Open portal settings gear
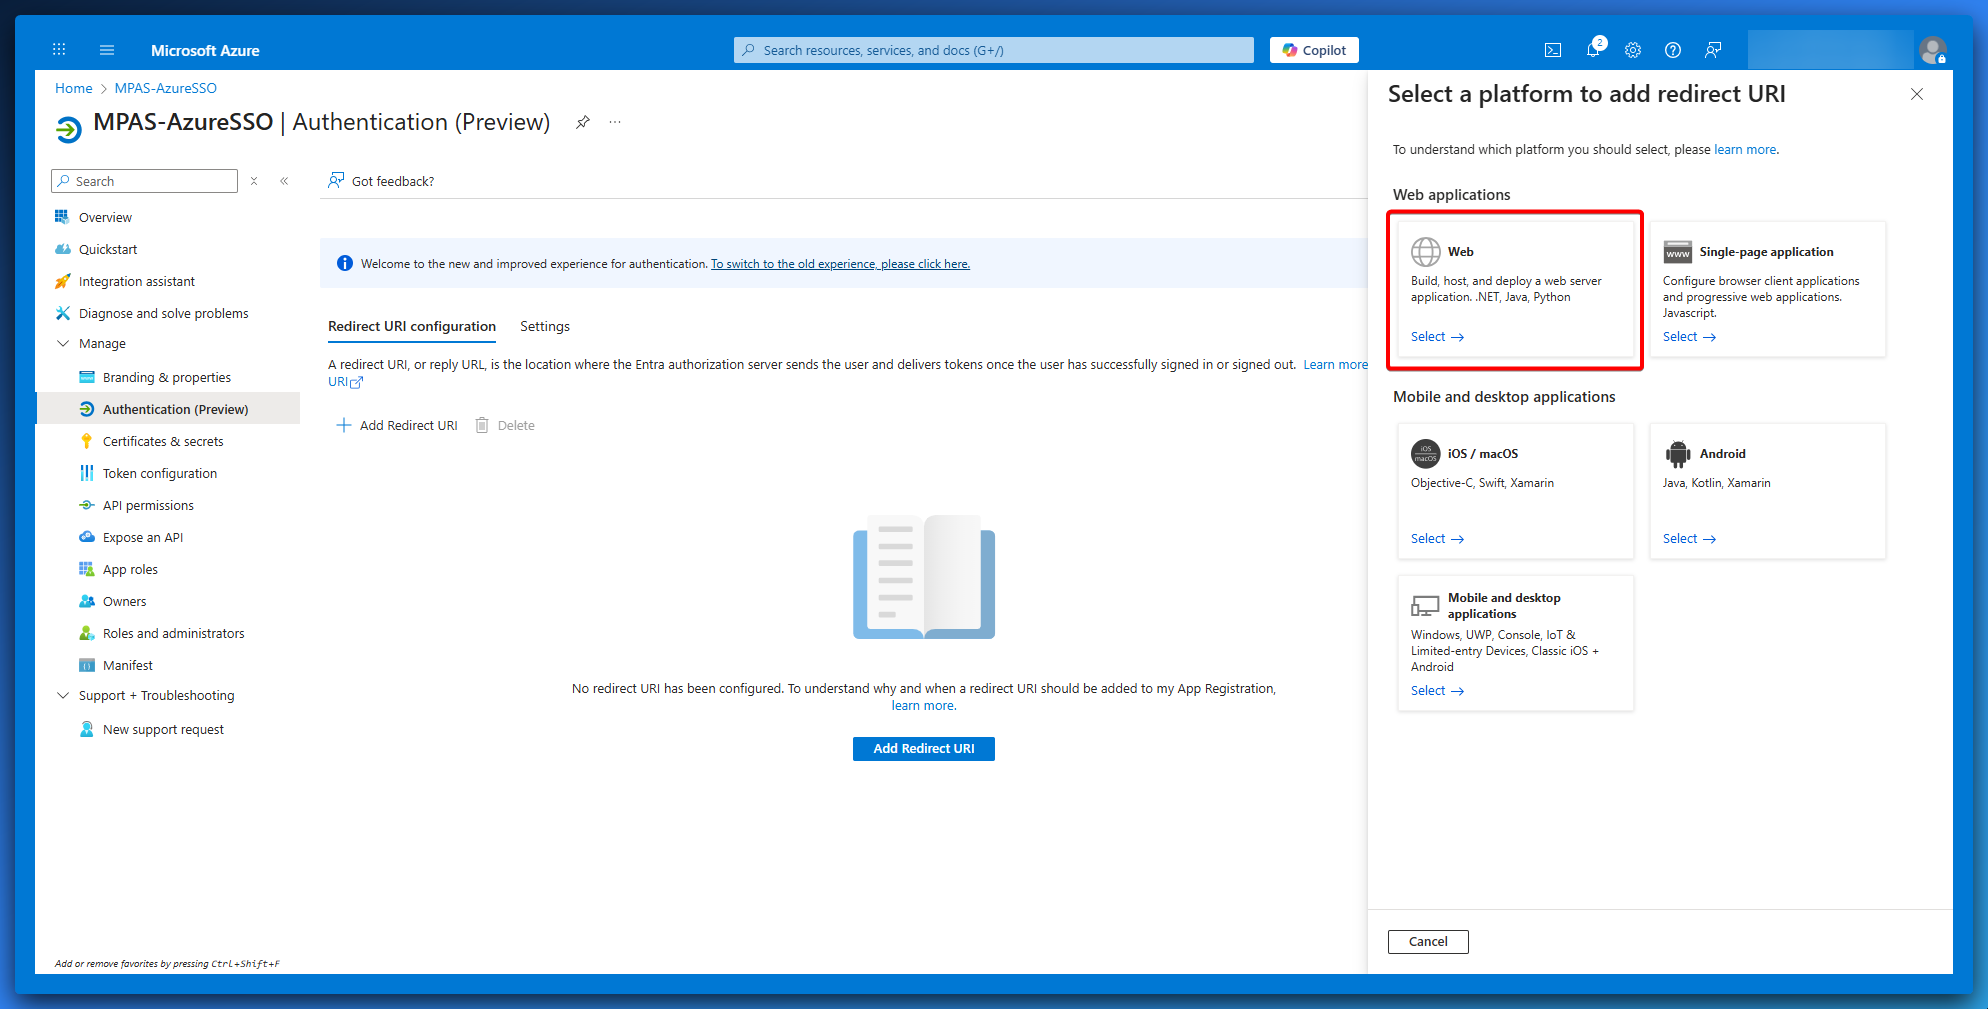Image resolution: width=1988 pixels, height=1009 pixels. click(x=1633, y=50)
